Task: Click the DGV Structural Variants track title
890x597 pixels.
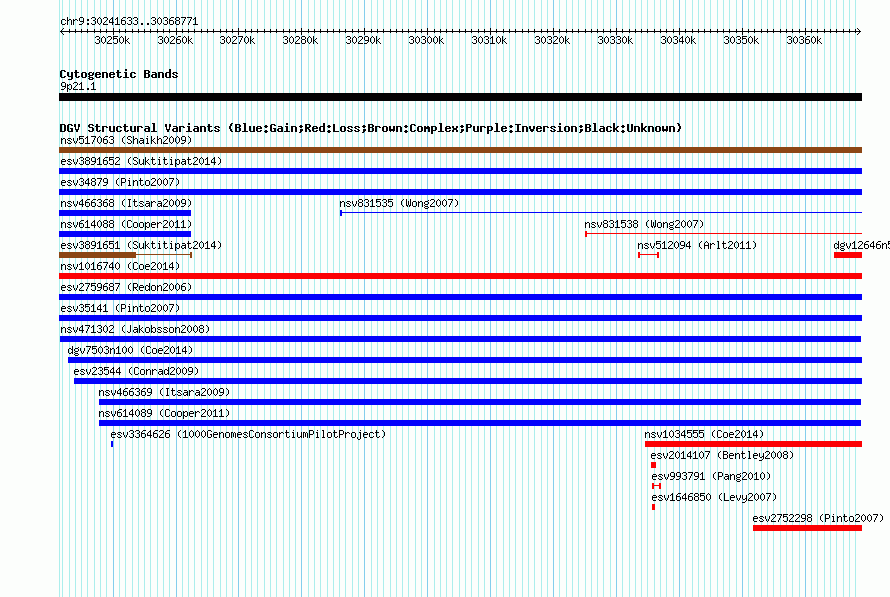Action: [x=371, y=128]
